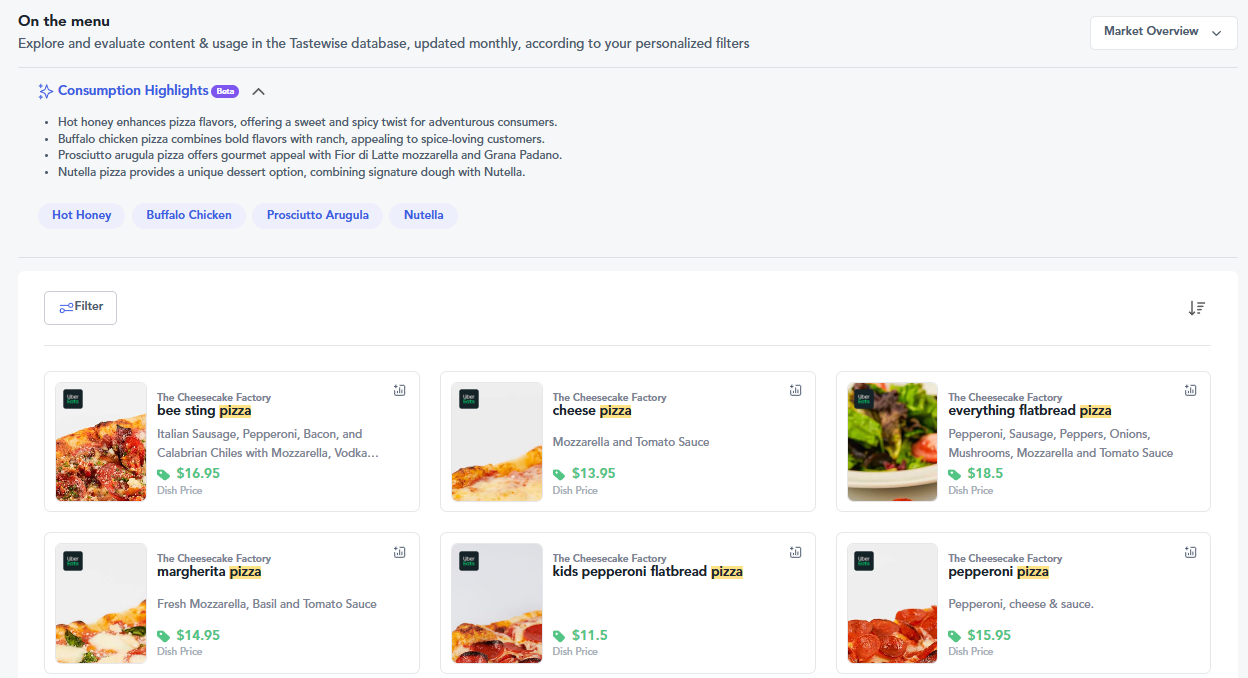Click the cheese pizza $13.95 price

[593, 473]
